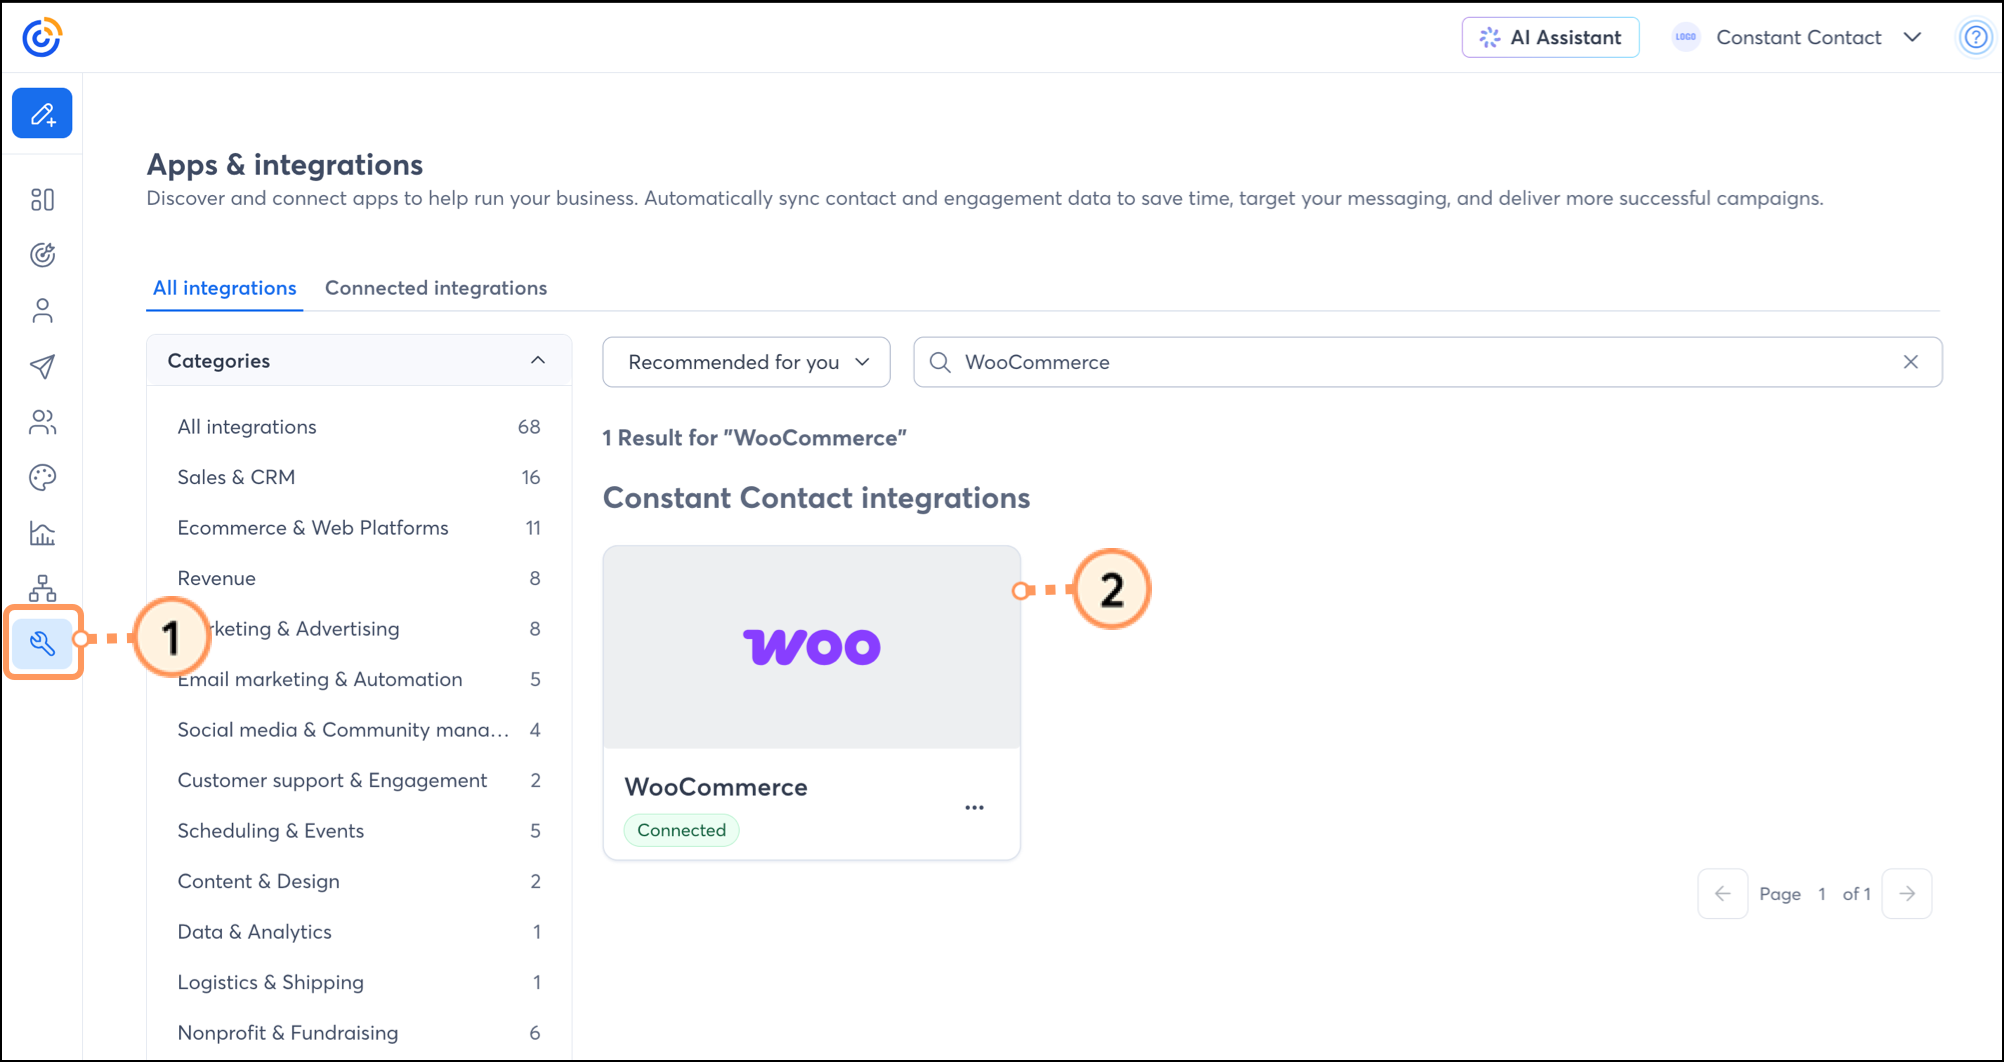Viewport: 2004px width, 1062px height.
Task: Select Ecommerce & Web Platforms category
Action: click(359, 528)
